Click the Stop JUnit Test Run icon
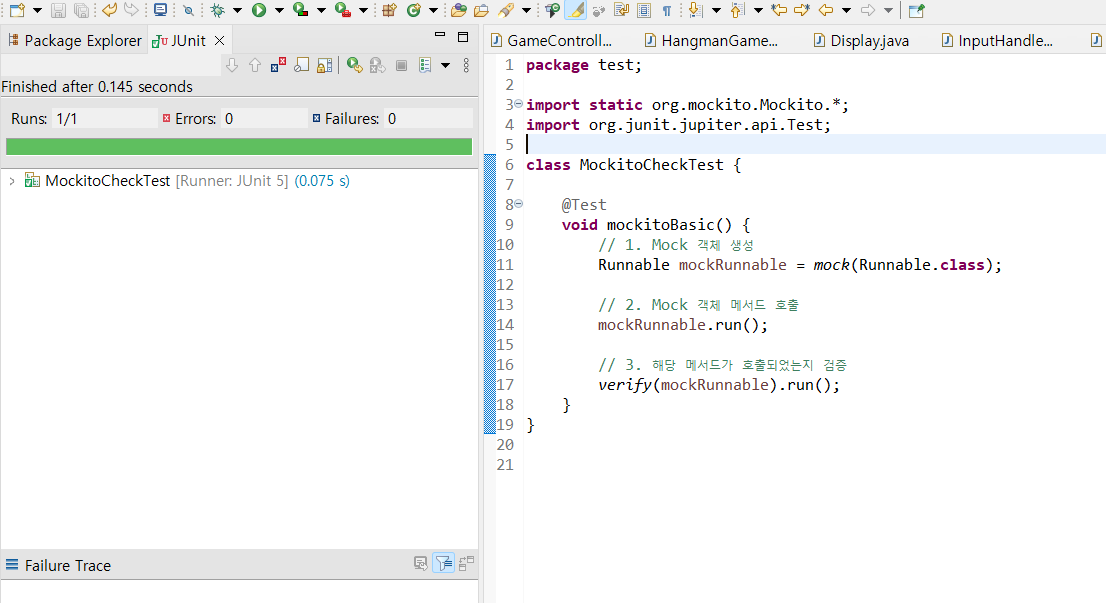This screenshot has height=603, width=1106. click(401, 66)
